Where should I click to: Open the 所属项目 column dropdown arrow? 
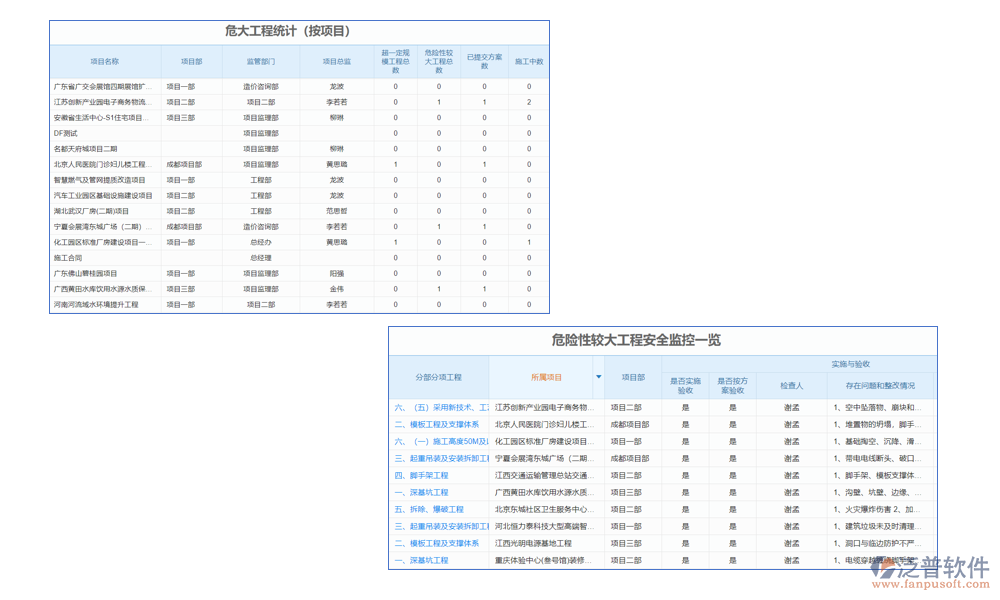coord(598,377)
